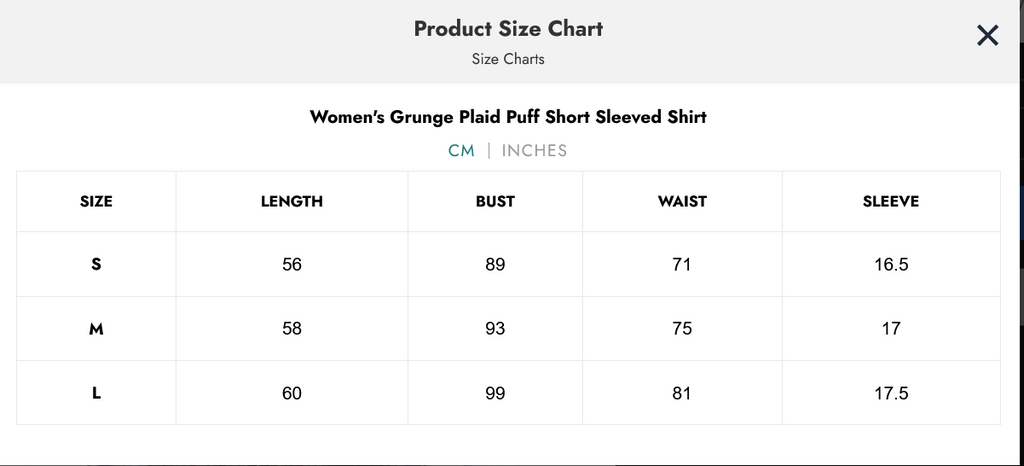The image size is (1024, 466).
Task: Click the large bust value 99
Action: [x=495, y=393]
